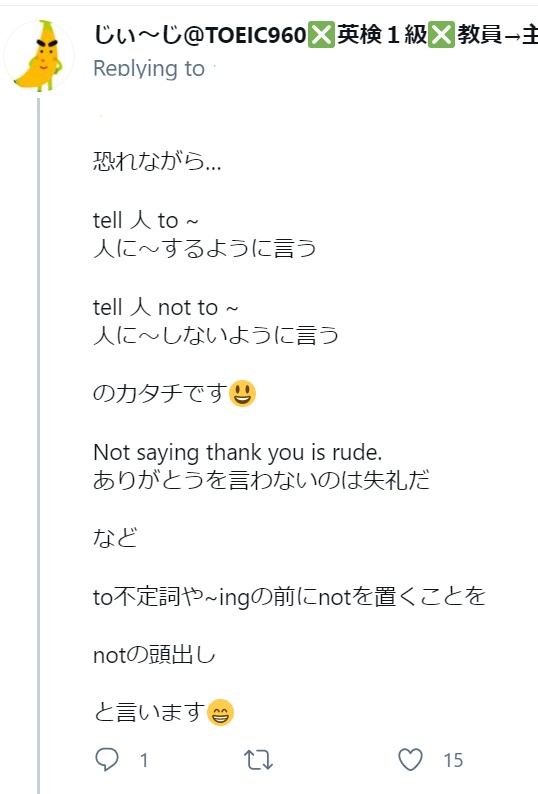Click the translation ありがとうを言わないのは失礼だ
Screen dimensions: 538x794
coord(261,480)
